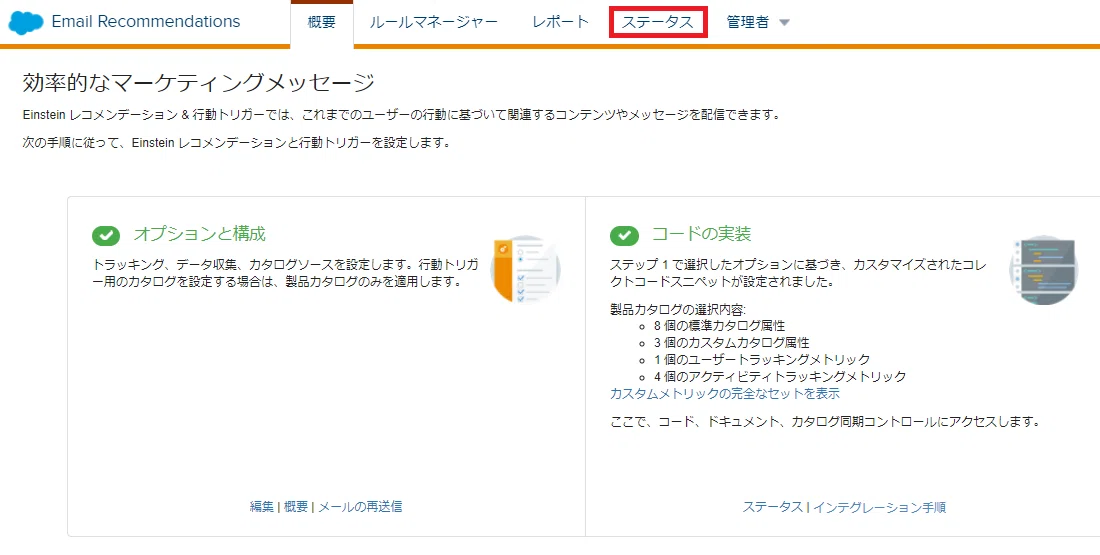The height and width of the screenshot is (555, 1100).
Task: Click the 3 個のカスタムカタログ属性 list item
Action: pos(732,342)
